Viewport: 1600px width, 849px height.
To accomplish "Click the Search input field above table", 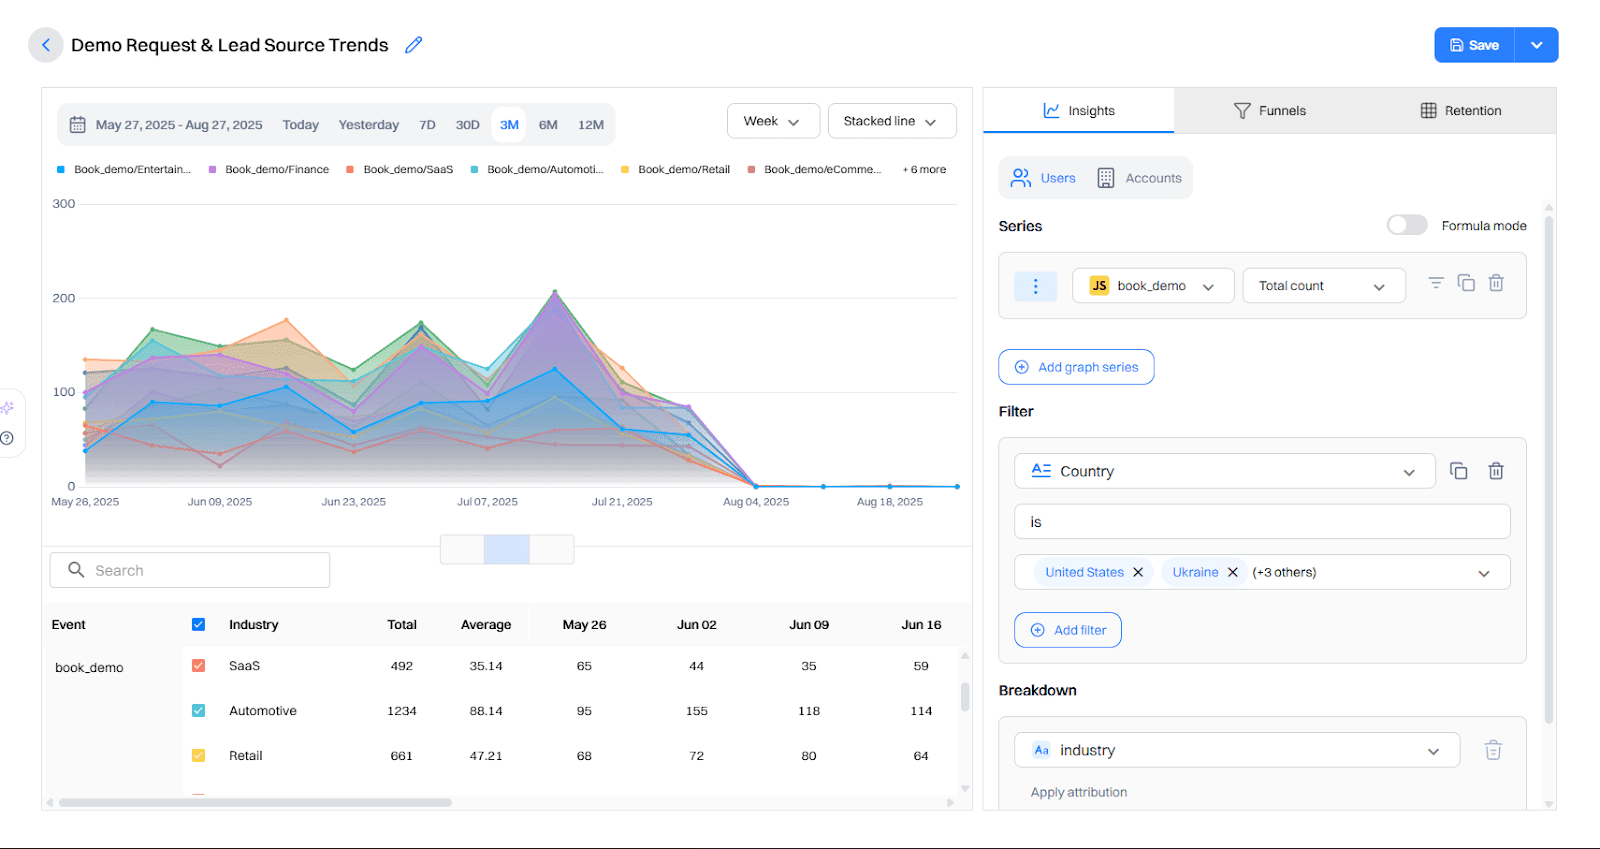I will click(190, 570).
